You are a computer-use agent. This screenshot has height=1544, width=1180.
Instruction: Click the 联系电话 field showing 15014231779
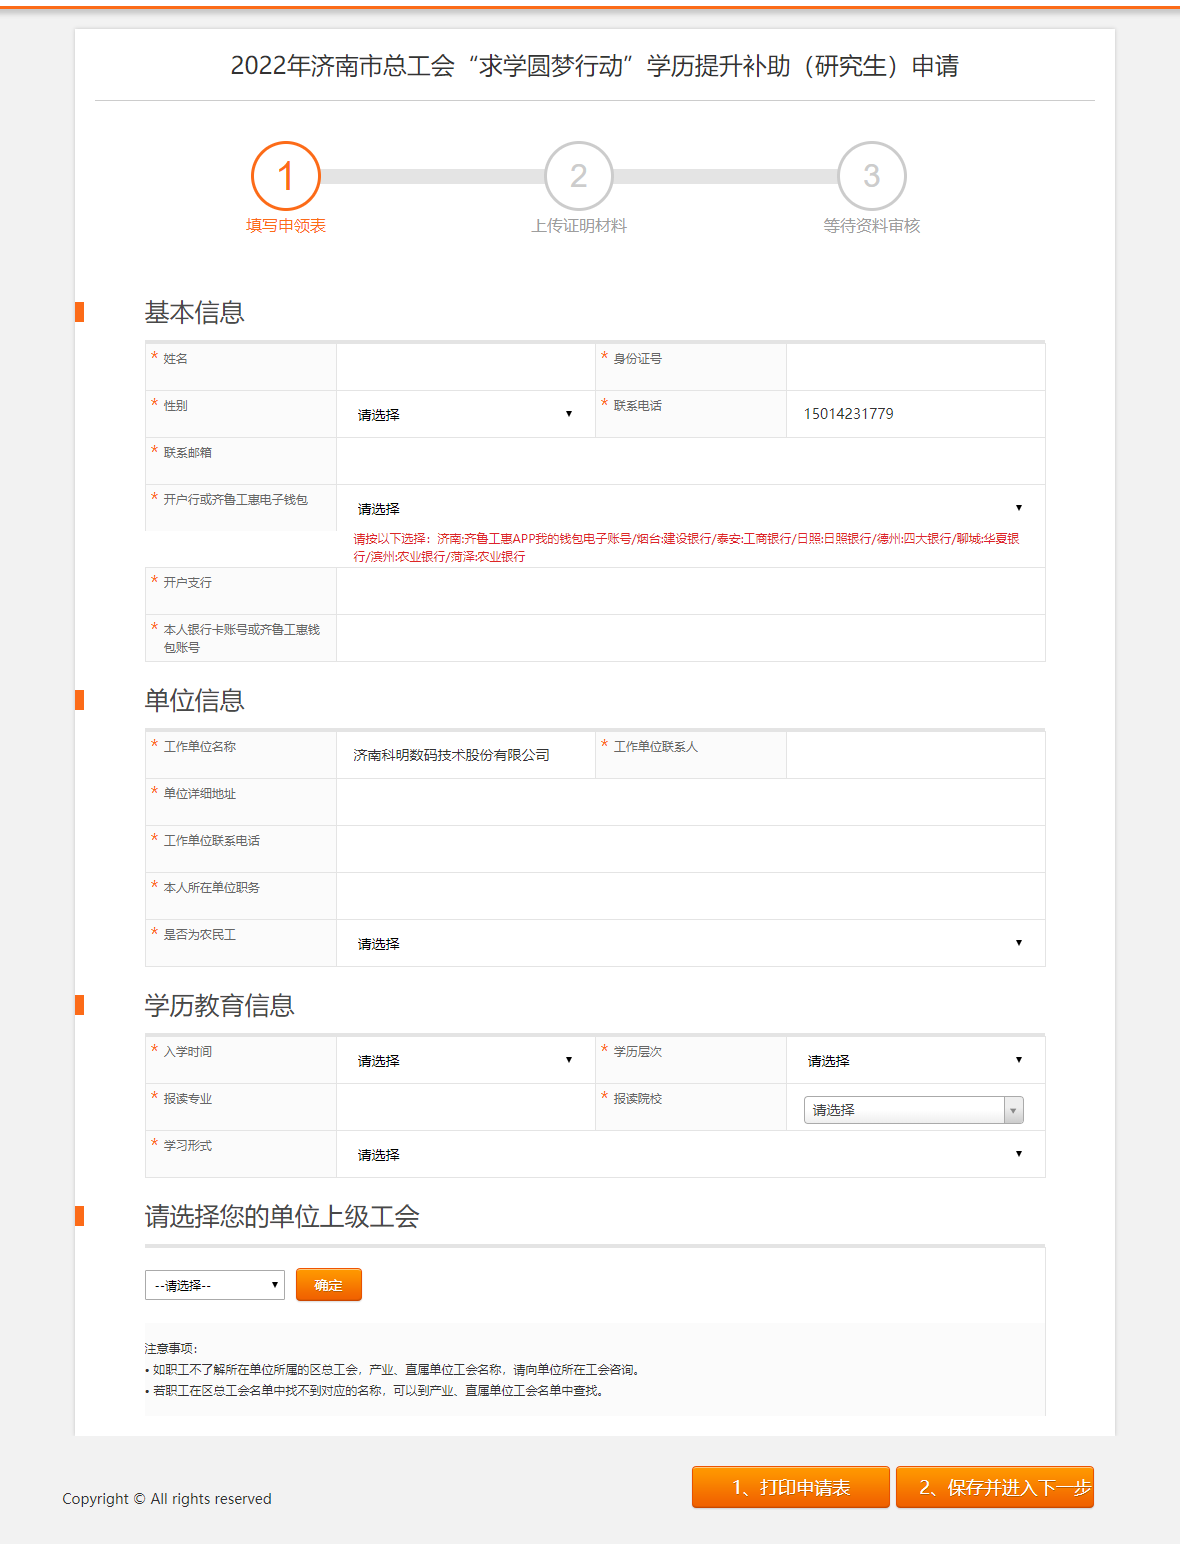(915, 413)
